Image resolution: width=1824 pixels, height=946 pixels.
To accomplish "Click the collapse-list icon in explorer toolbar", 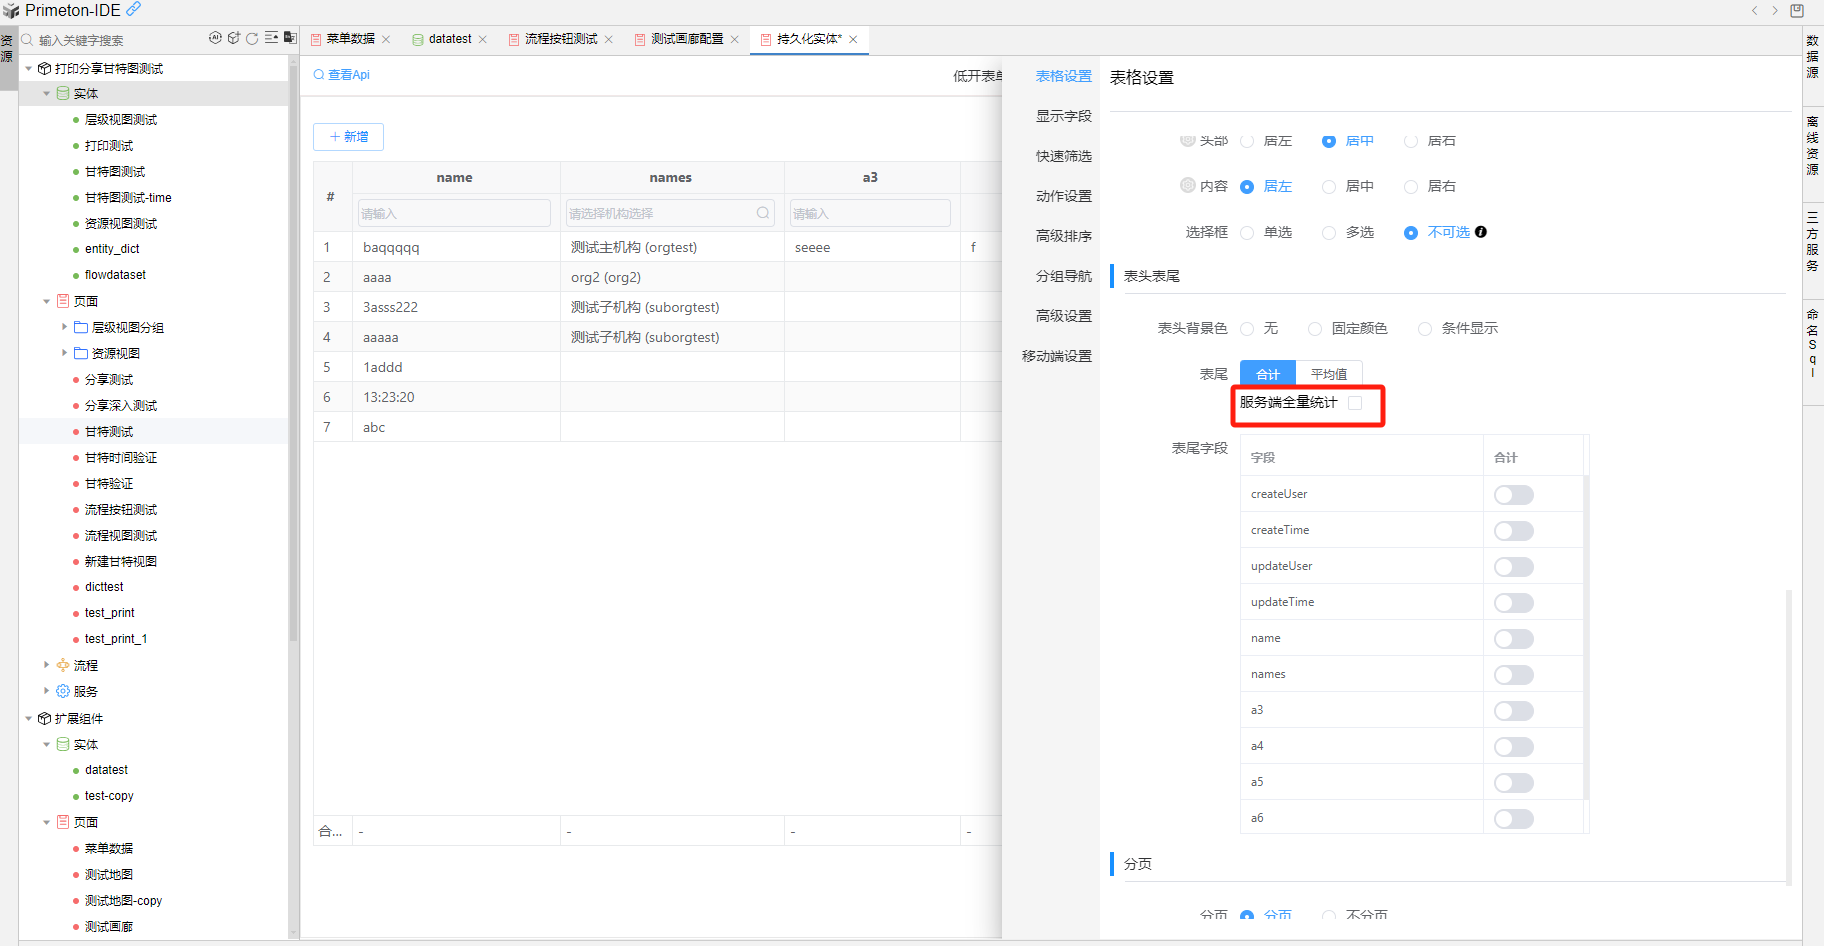I will 271,38.
